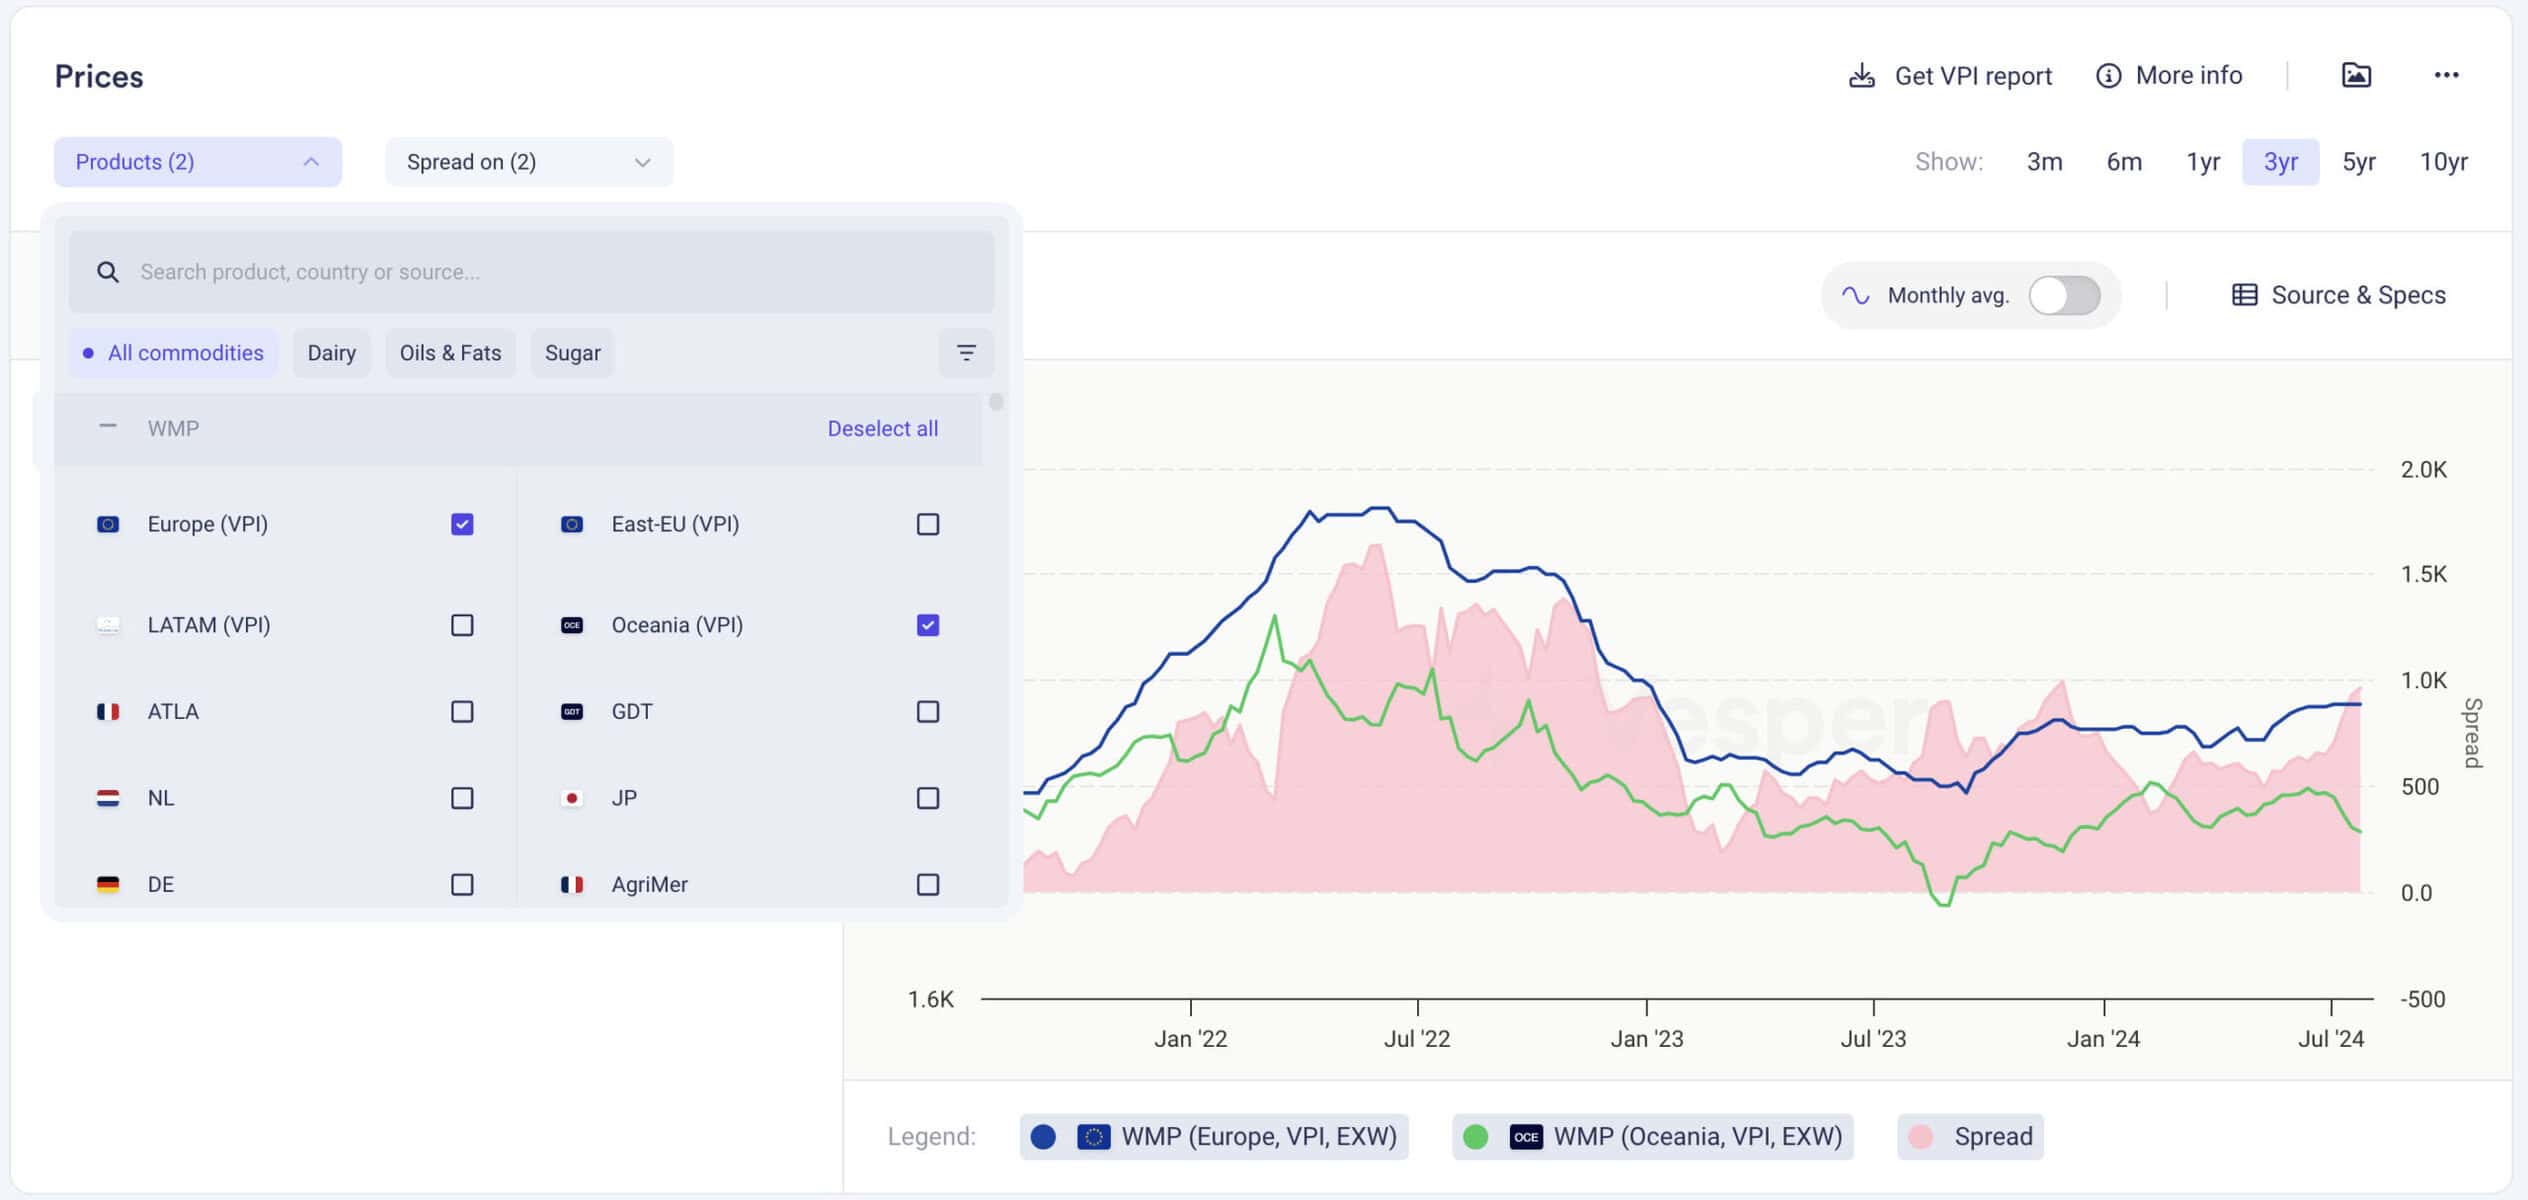Viewport: 2528px width, 1200px height.
Task: Select the Dairy category tab
Action: click(x=331, y=353)
